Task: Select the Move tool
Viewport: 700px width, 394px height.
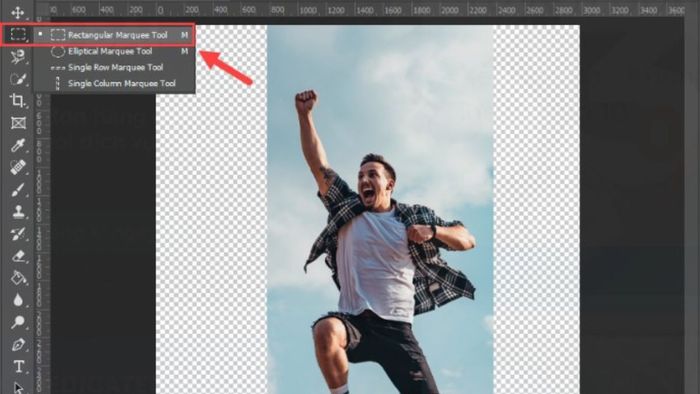Action: click(x=18, y=12)
